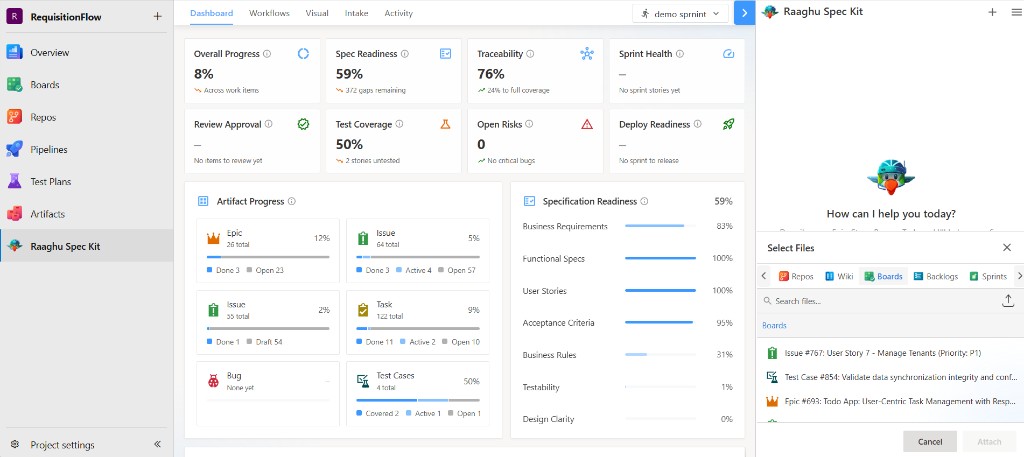Click the Issue 64 total card icon

363,238
